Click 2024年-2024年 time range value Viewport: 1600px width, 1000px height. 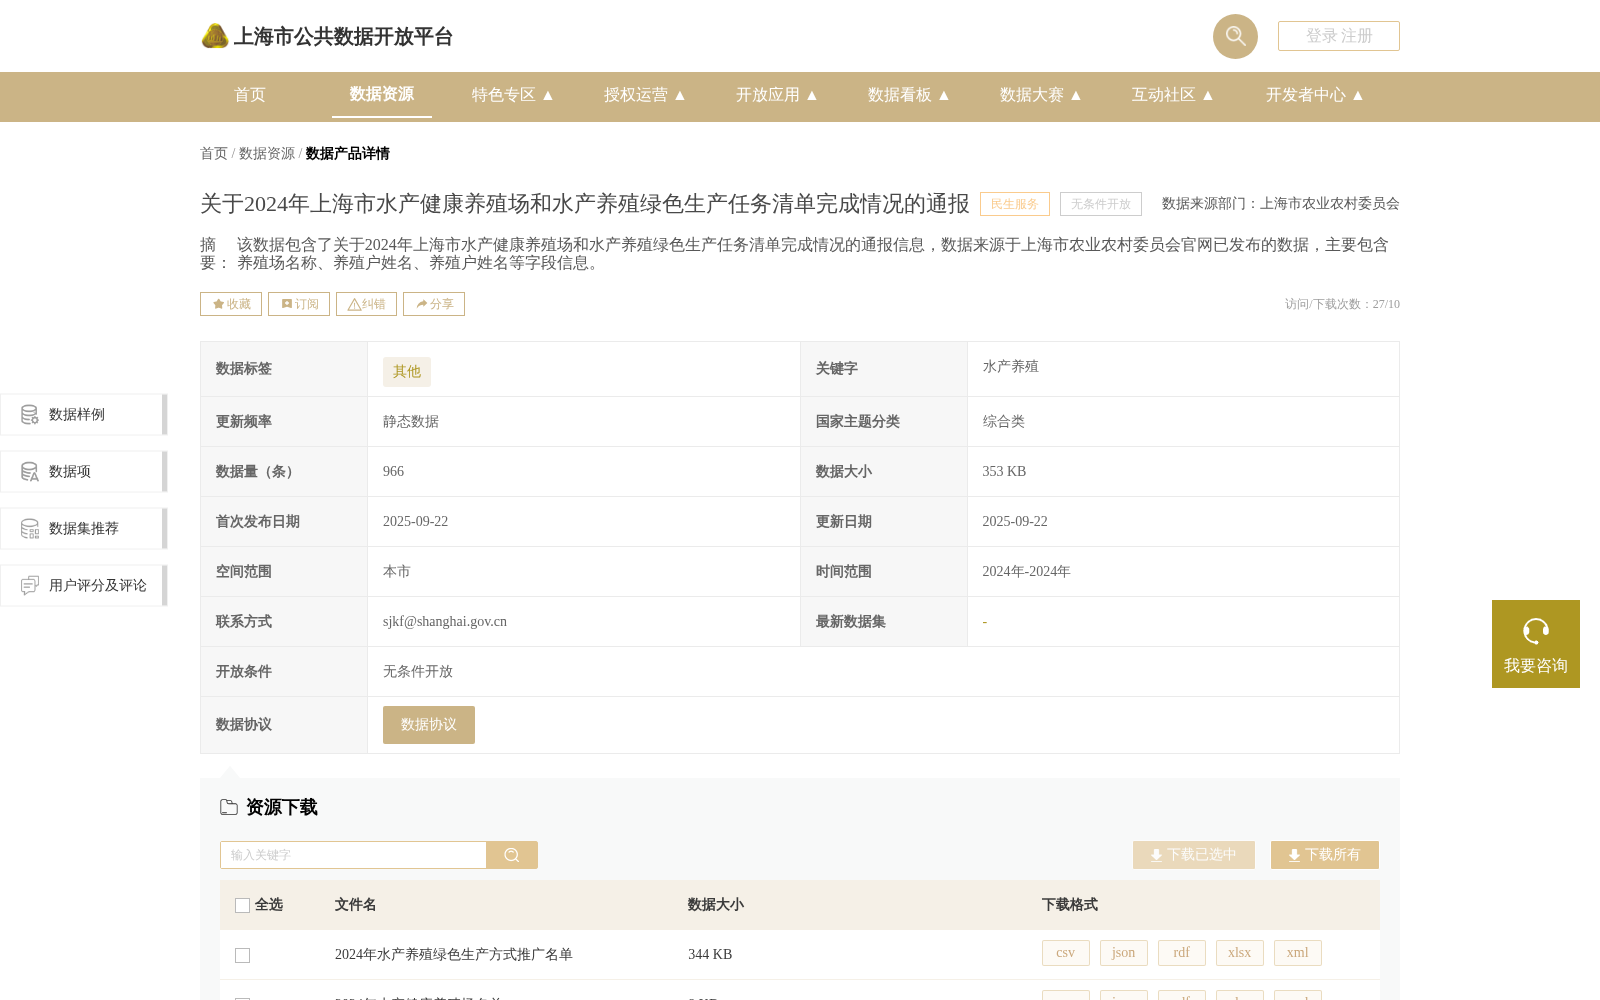tap(1026, 572)
